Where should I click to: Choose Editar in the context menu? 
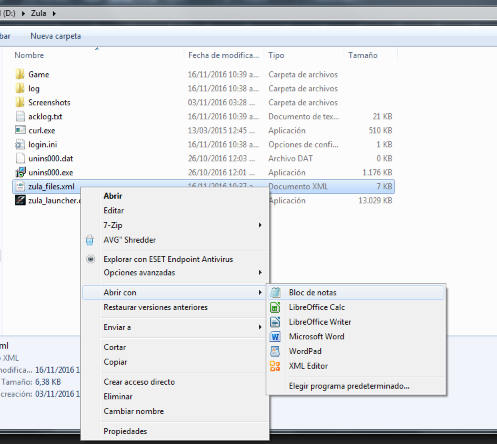(x=175, y=211)
